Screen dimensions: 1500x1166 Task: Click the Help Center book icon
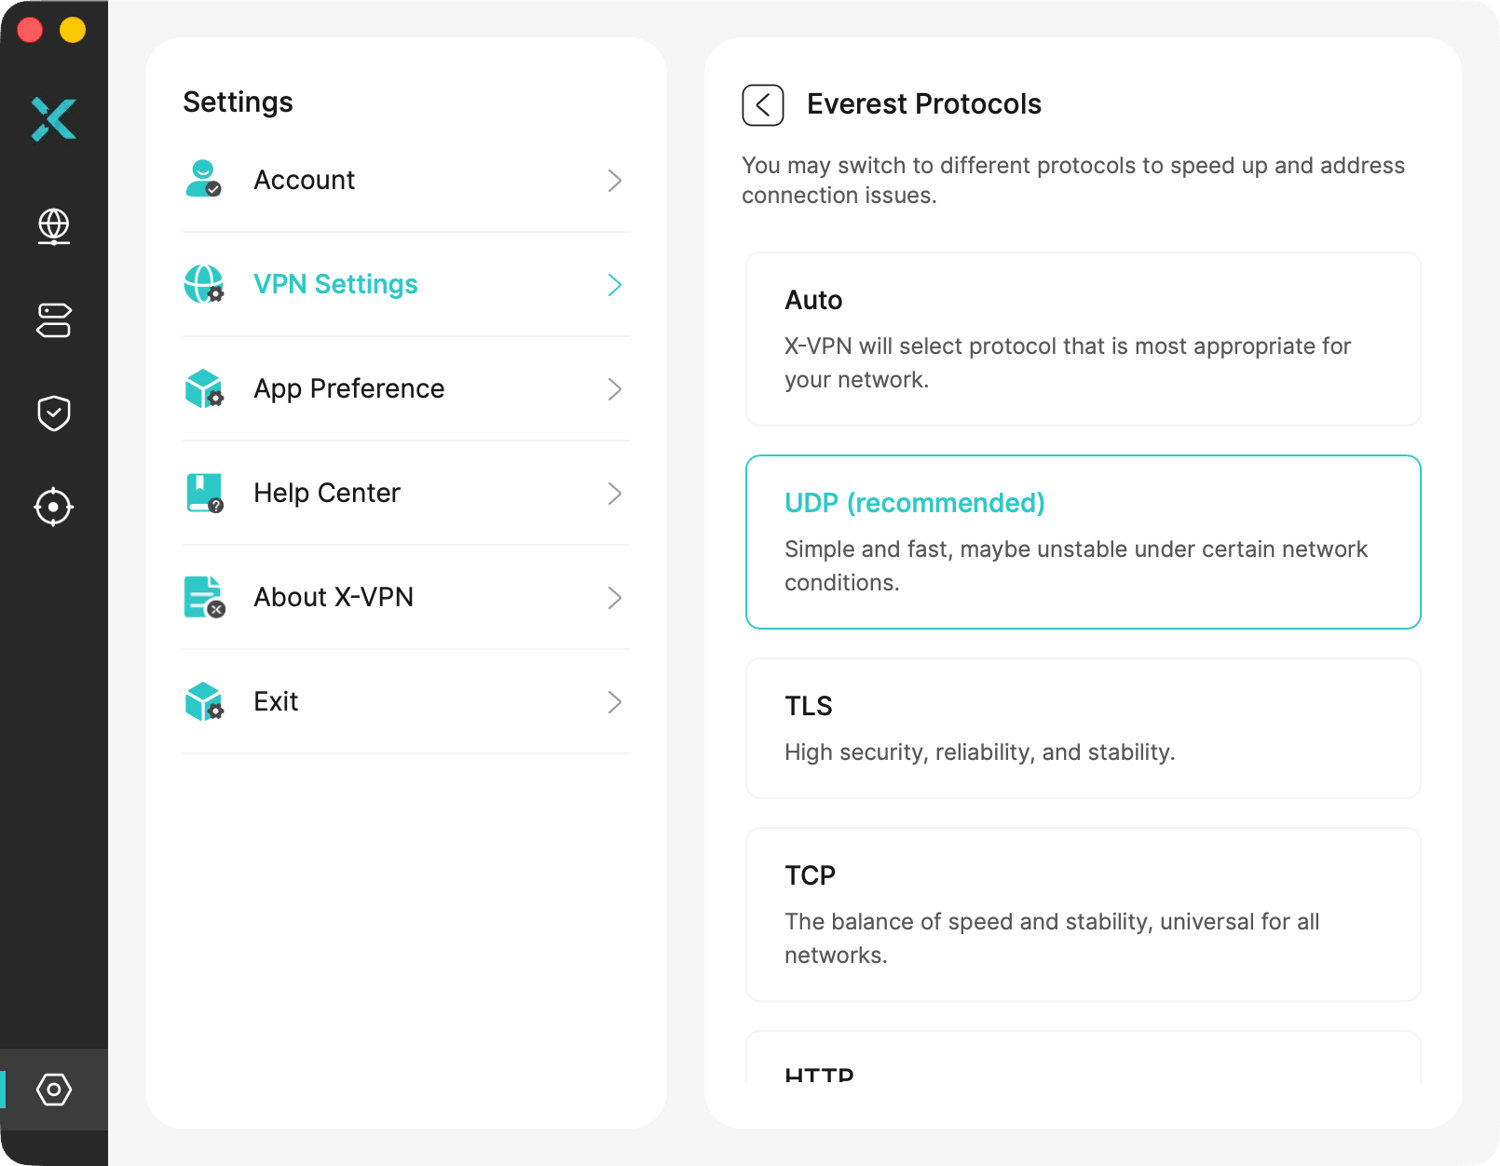click(x=204, y=492)
